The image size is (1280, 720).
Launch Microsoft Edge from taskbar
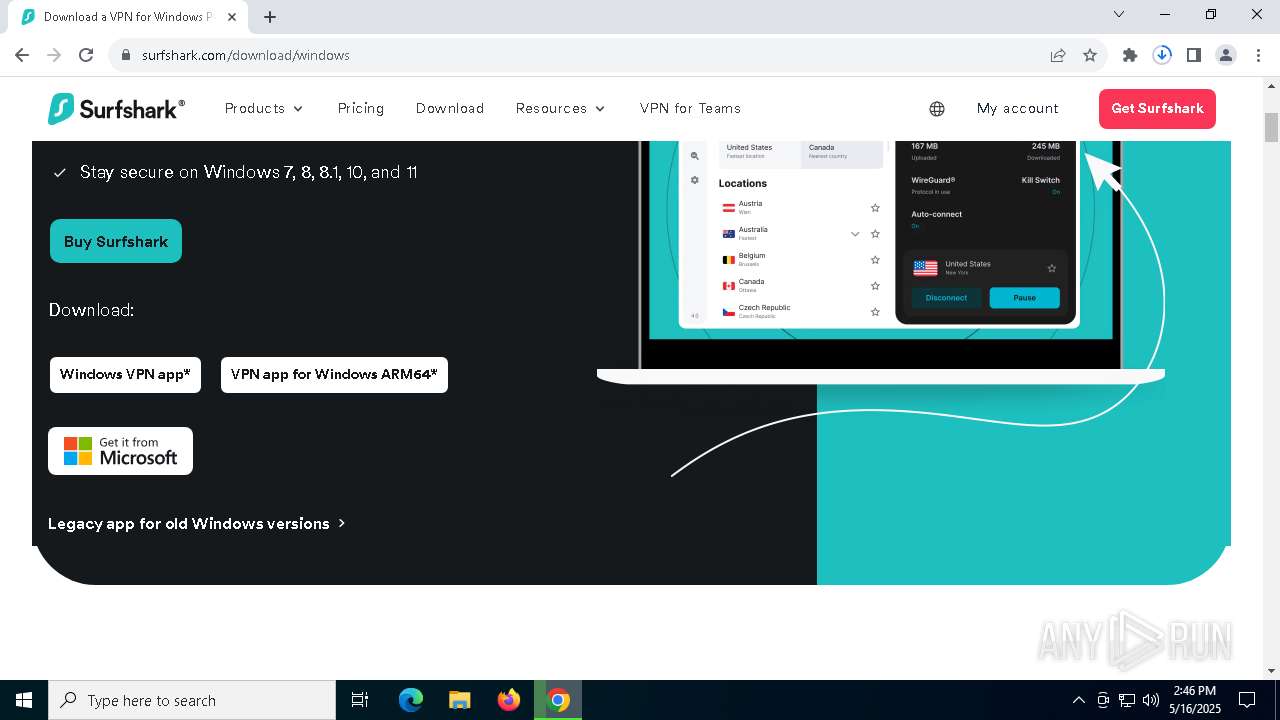click(x=411, y=700)
